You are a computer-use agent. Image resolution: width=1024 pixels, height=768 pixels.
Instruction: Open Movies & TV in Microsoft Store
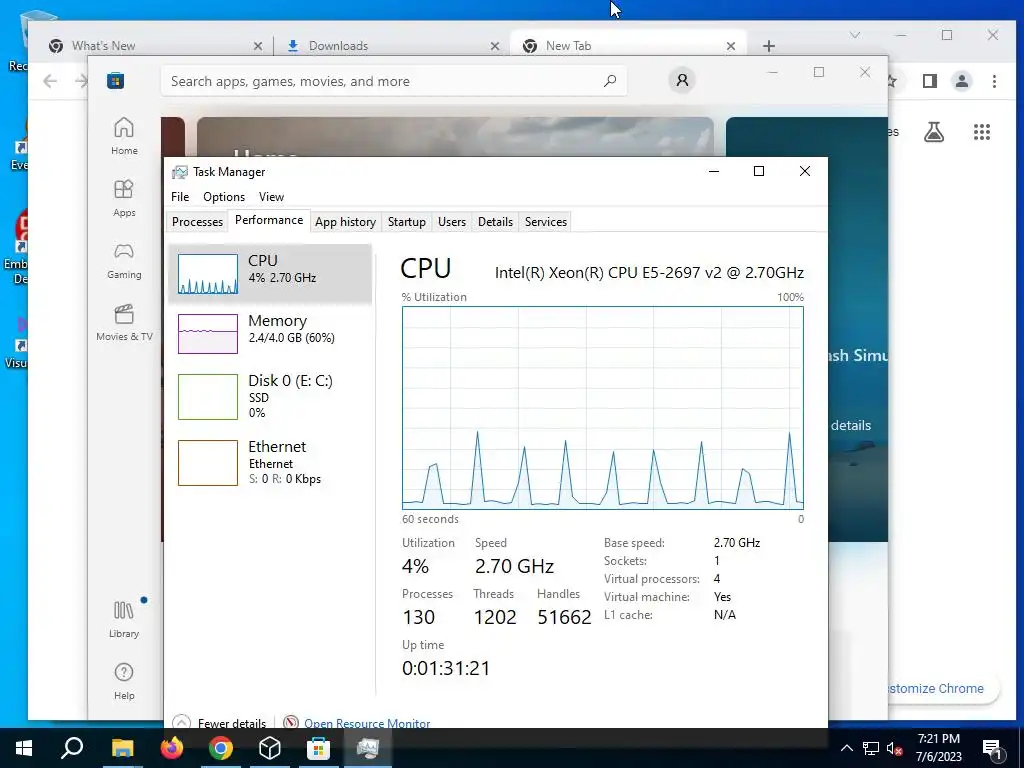(123, 323)
